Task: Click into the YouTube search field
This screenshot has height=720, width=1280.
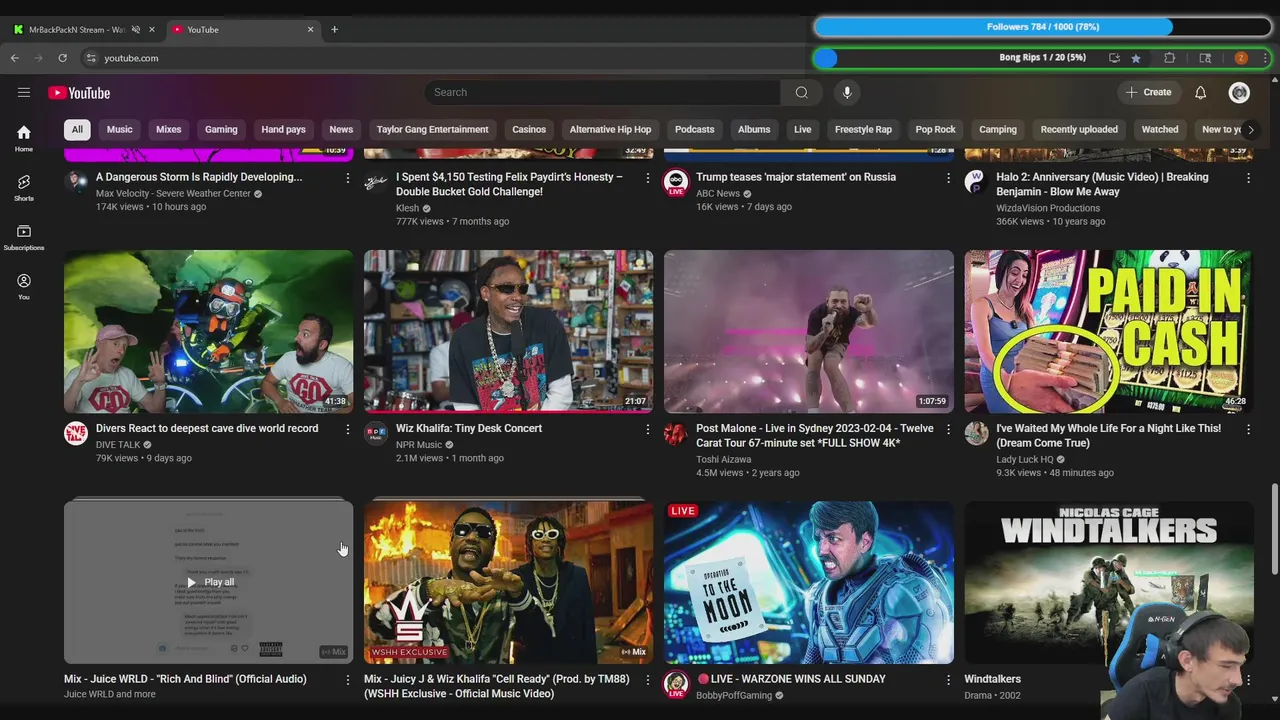Action: click(x=602, y=92)
